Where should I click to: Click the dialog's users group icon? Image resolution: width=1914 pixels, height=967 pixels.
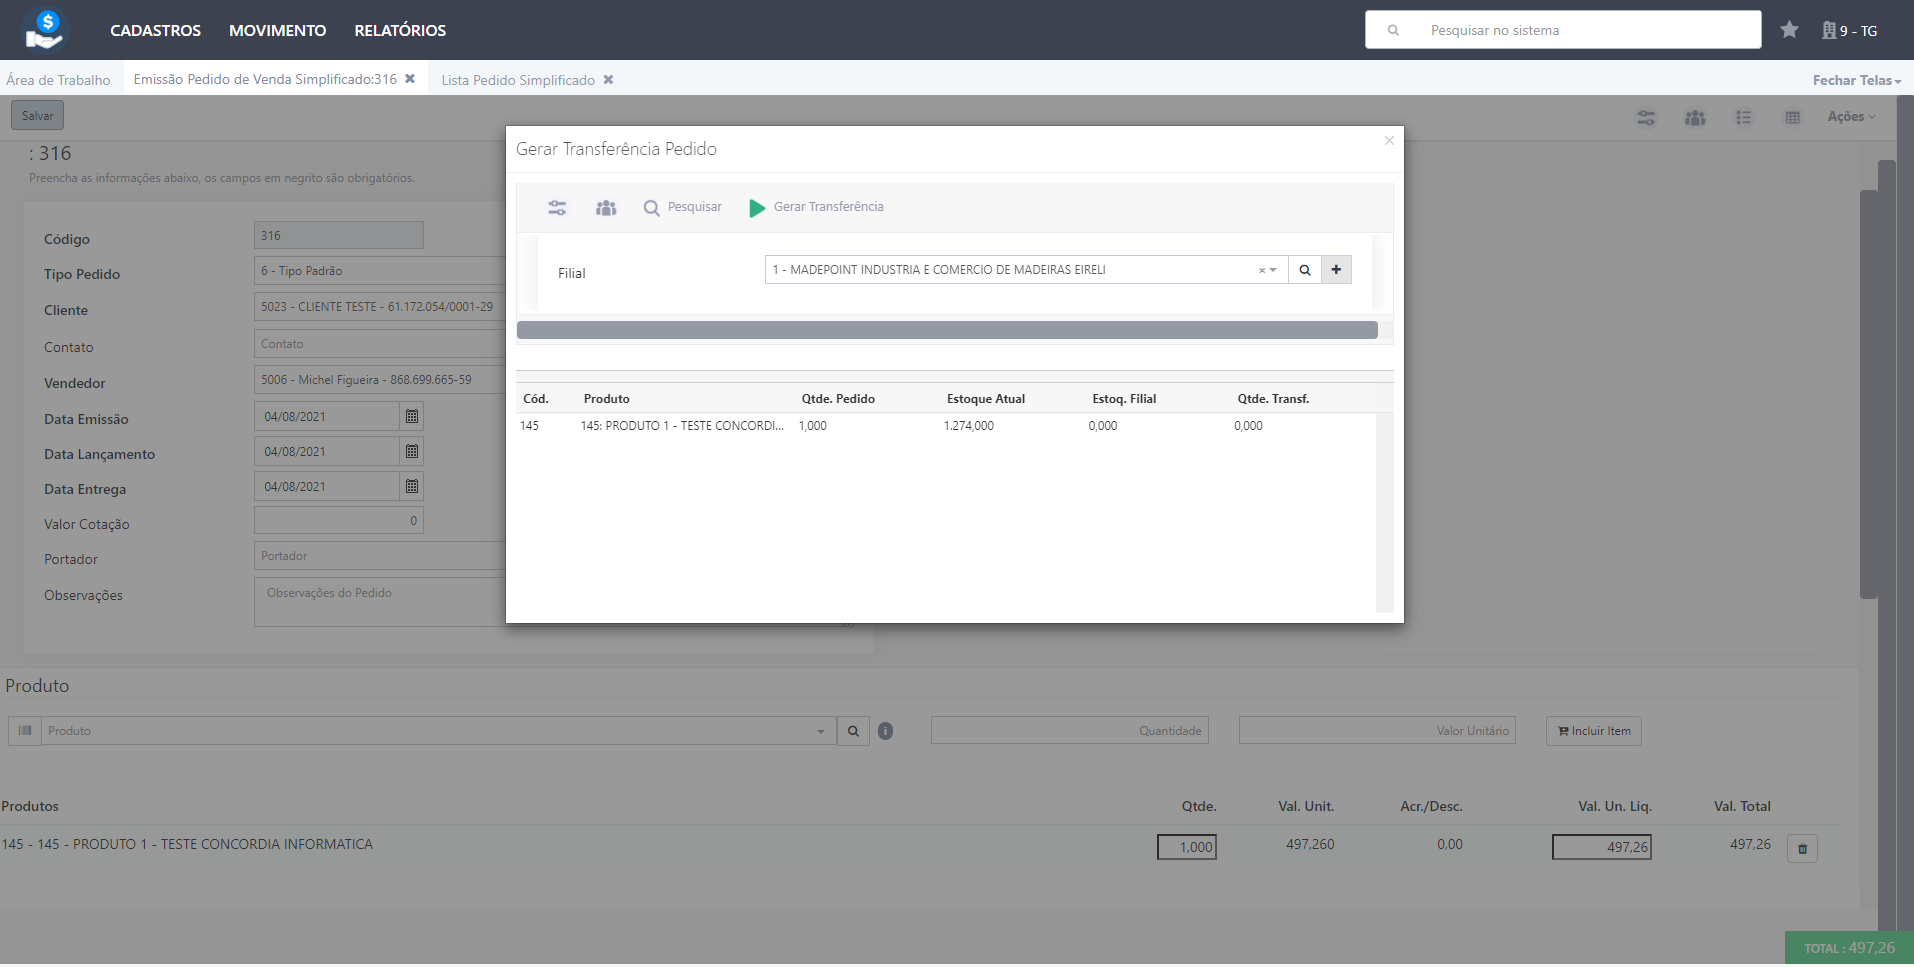(606, 208)
